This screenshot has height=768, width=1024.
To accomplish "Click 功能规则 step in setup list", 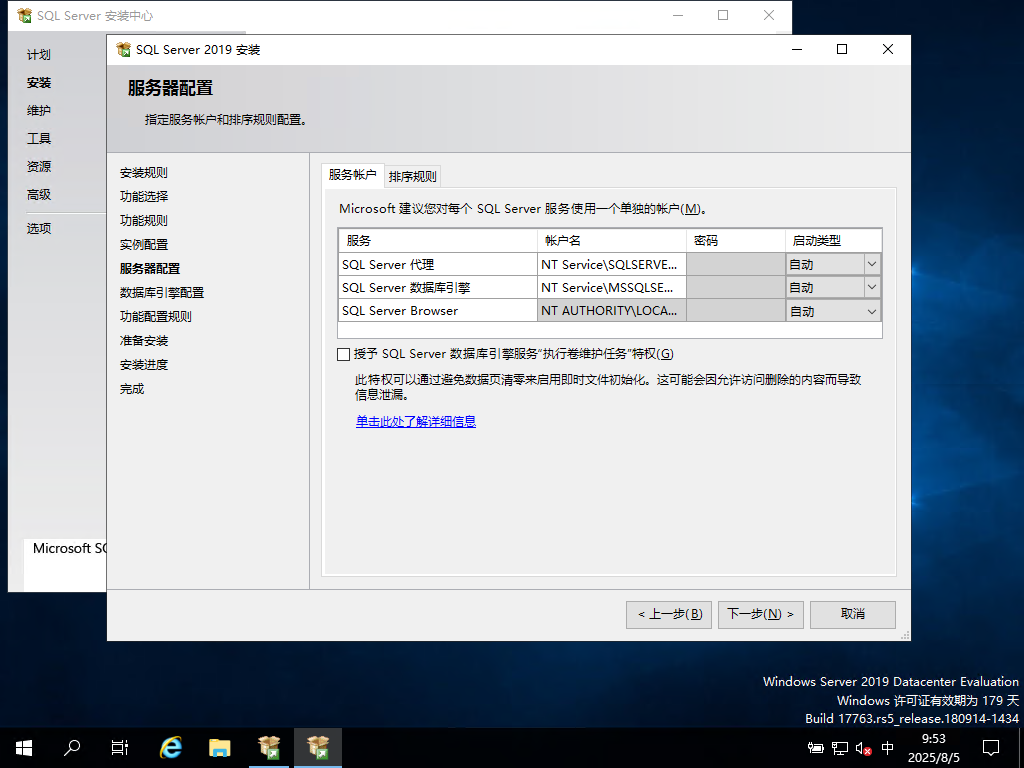I will [x=144, y=221].
